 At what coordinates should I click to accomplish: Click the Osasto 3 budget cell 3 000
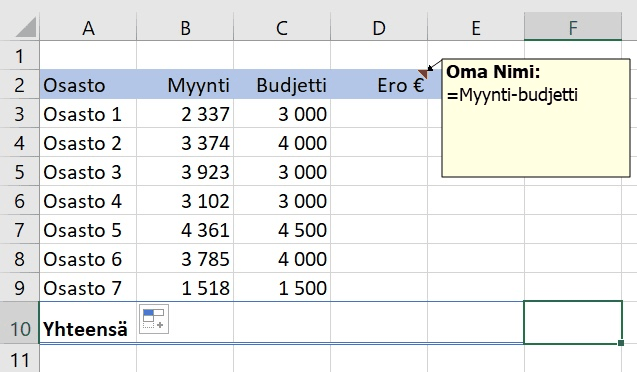coord(282,171)
